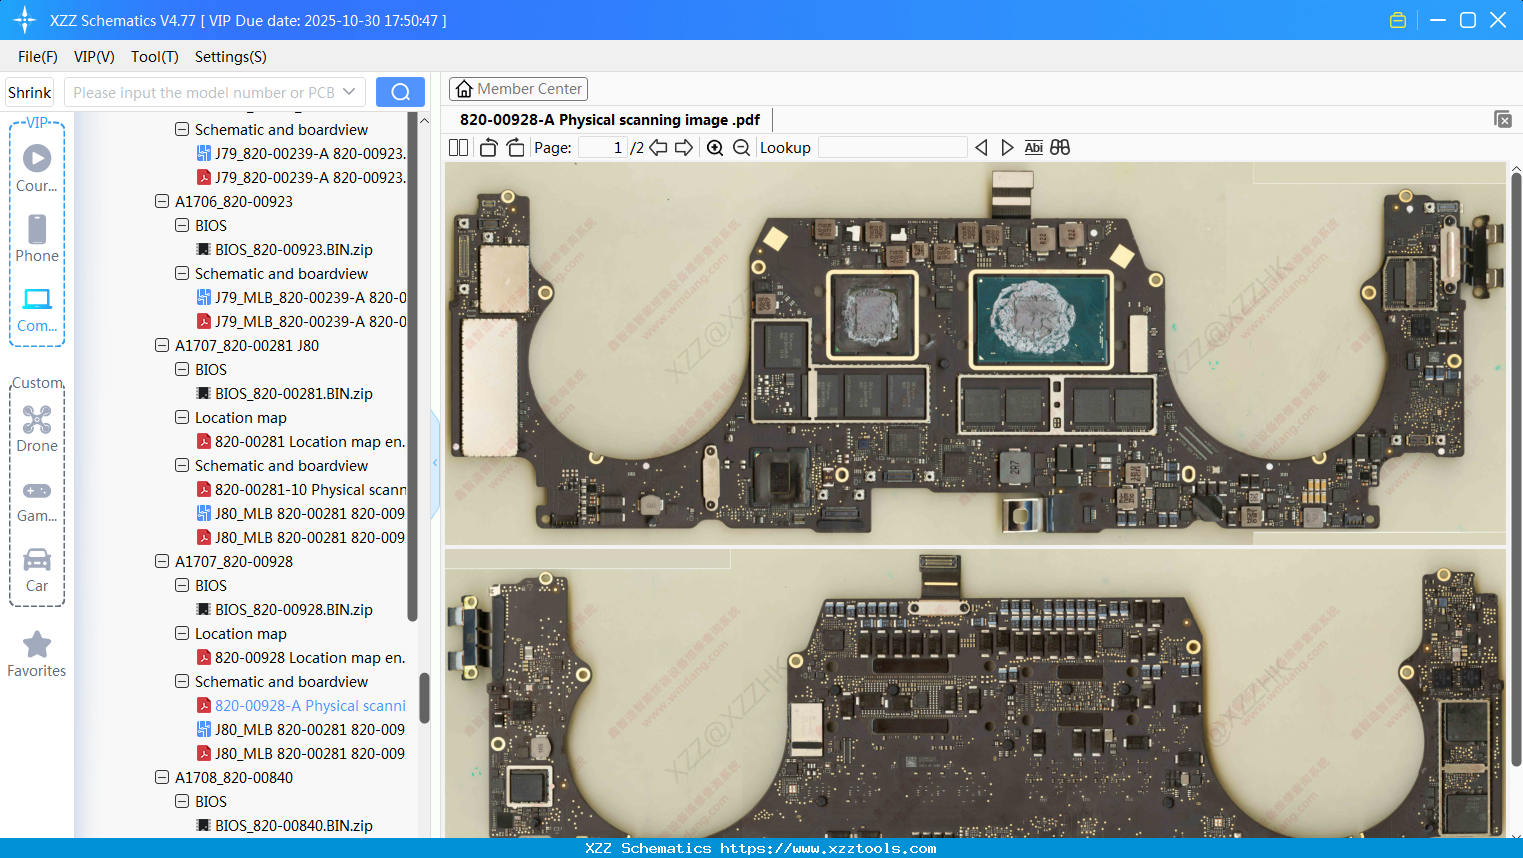Go to the previous page arrow
The height and width of the screenshot is (858, 1523).
coord(658,148)
